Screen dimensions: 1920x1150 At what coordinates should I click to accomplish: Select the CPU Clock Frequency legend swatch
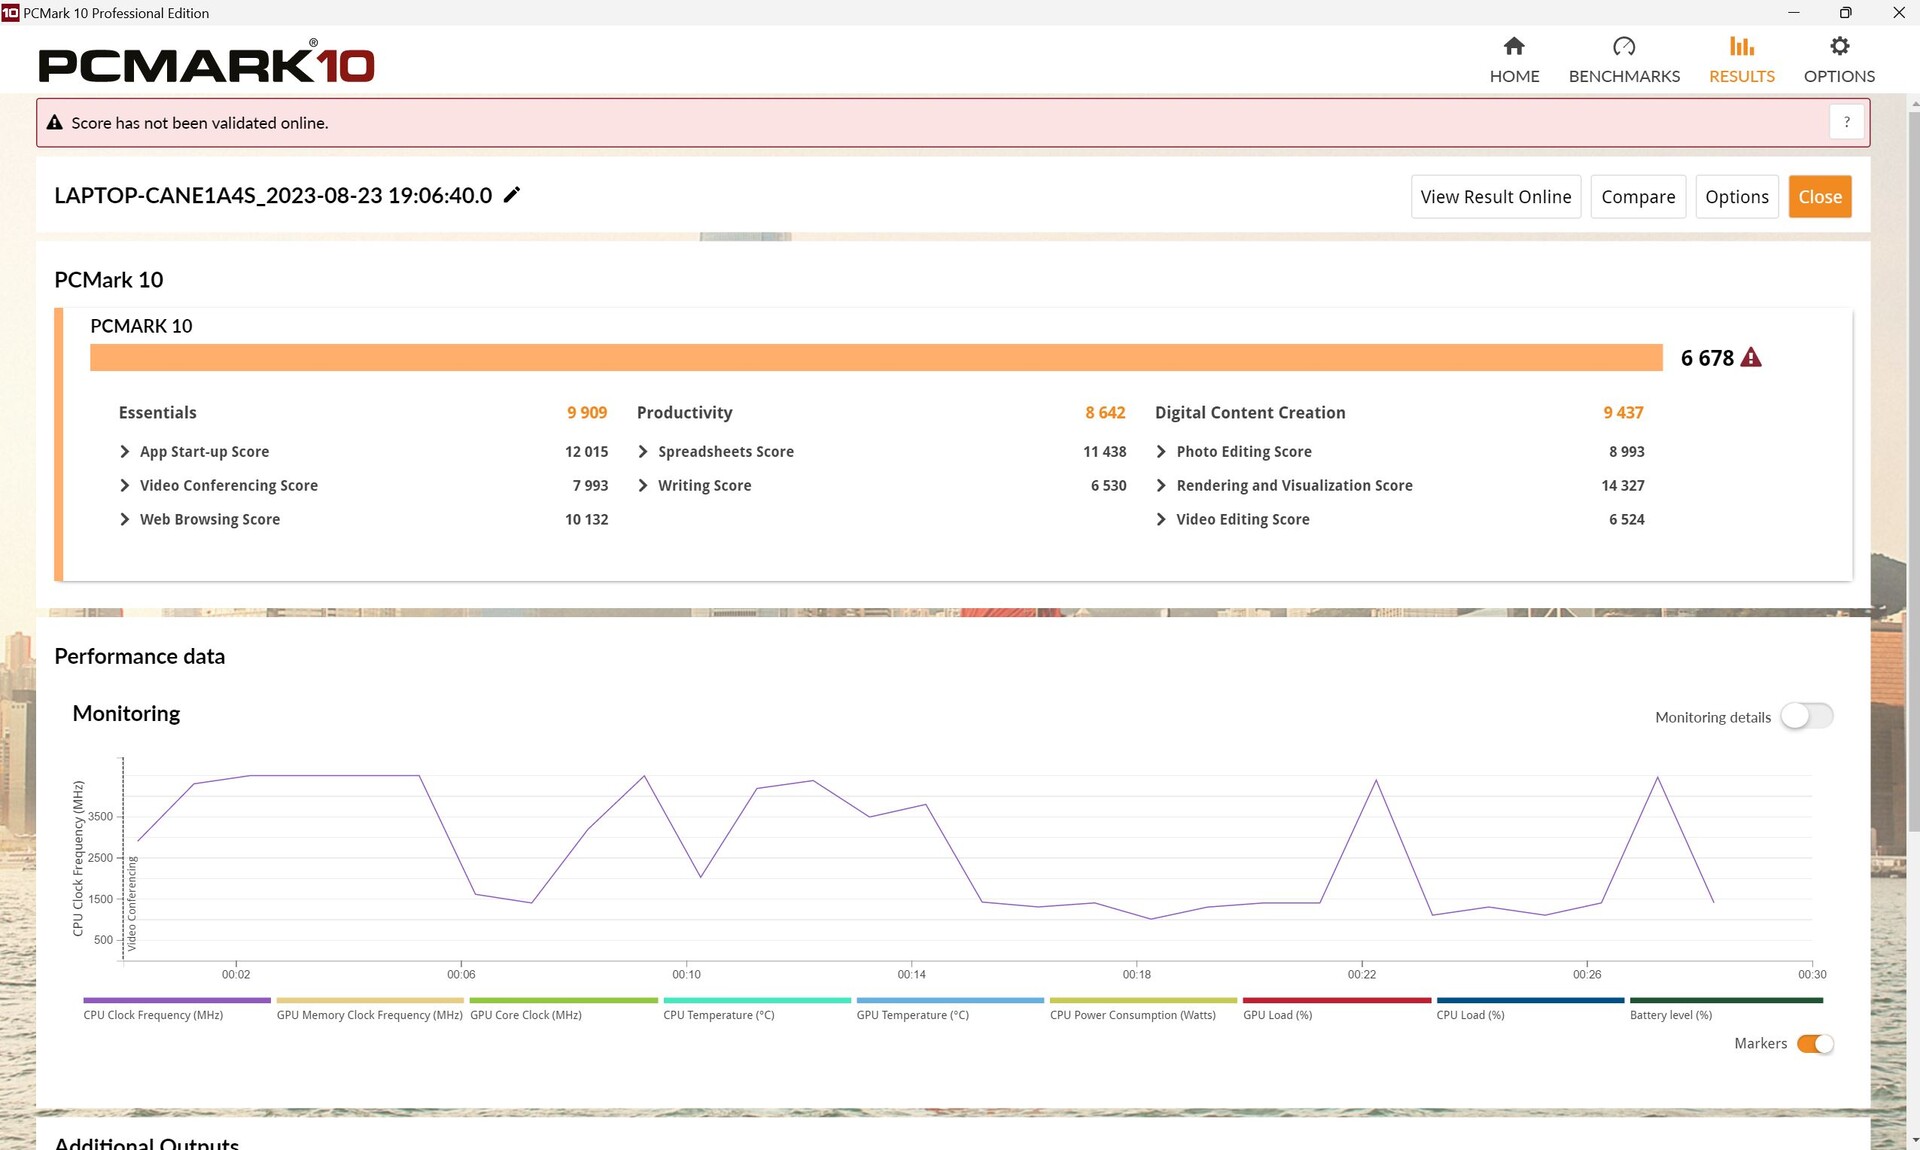[176, 1000]
